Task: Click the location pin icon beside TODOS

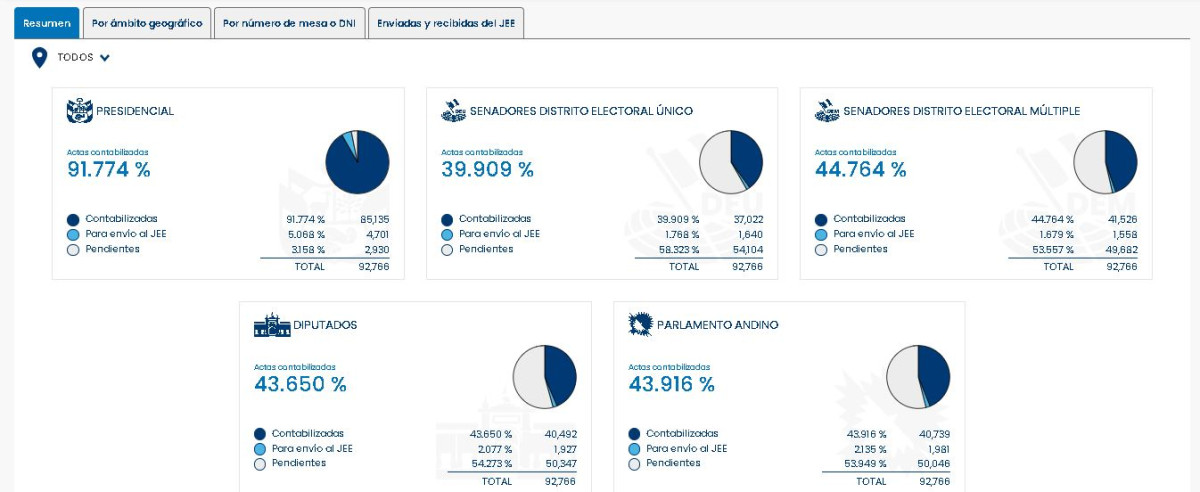Action: 40,58
